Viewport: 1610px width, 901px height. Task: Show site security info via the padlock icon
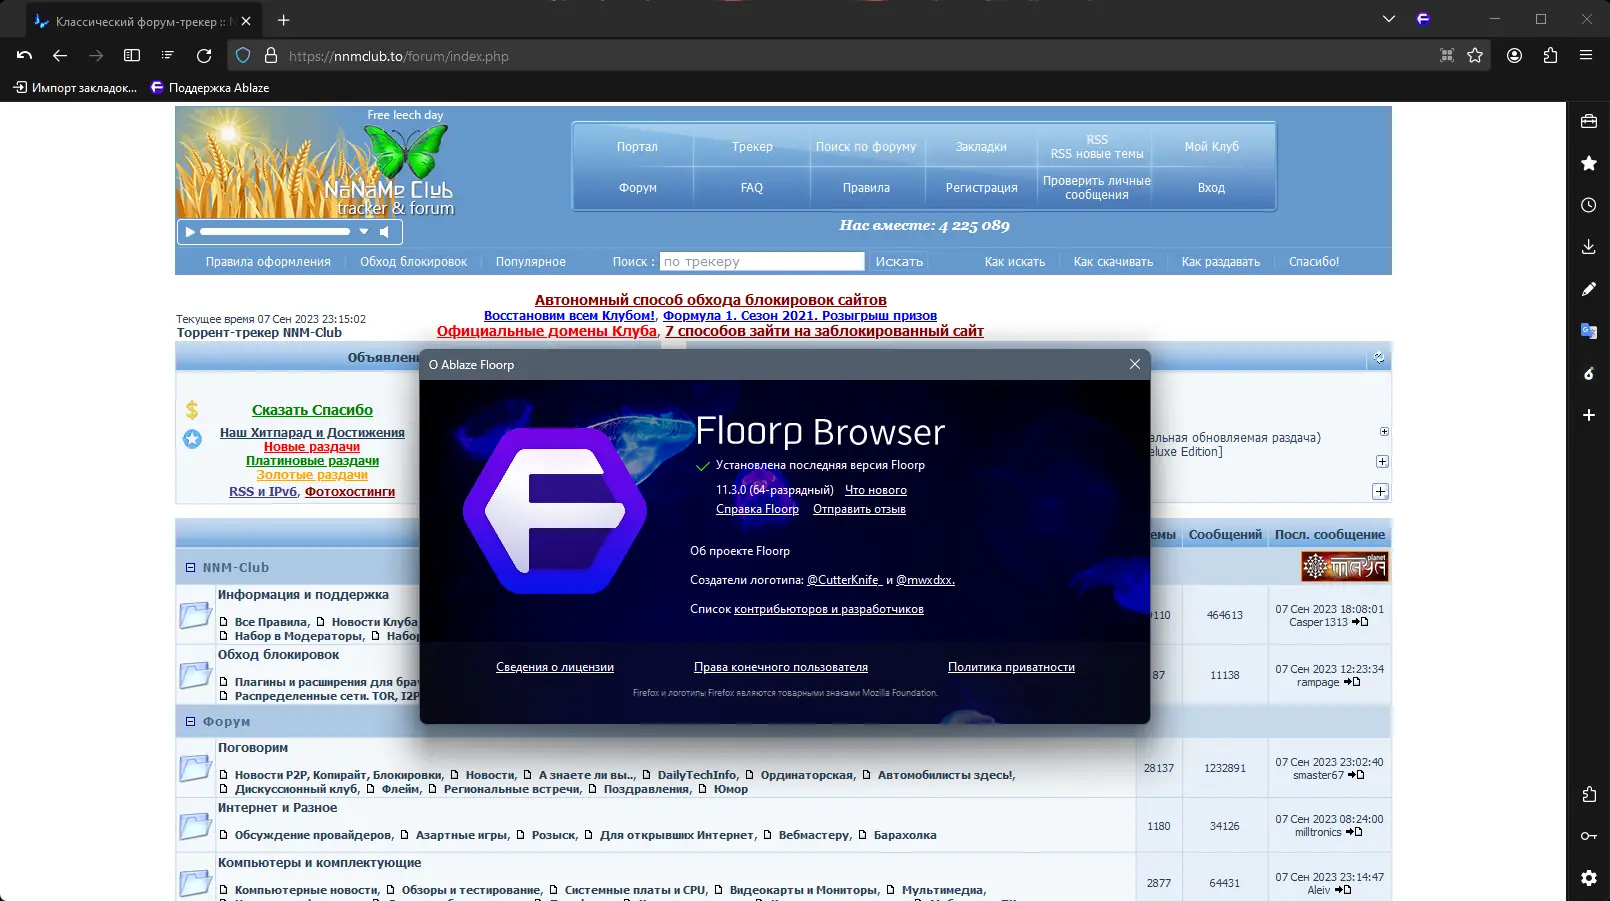(x=270, y=56)
